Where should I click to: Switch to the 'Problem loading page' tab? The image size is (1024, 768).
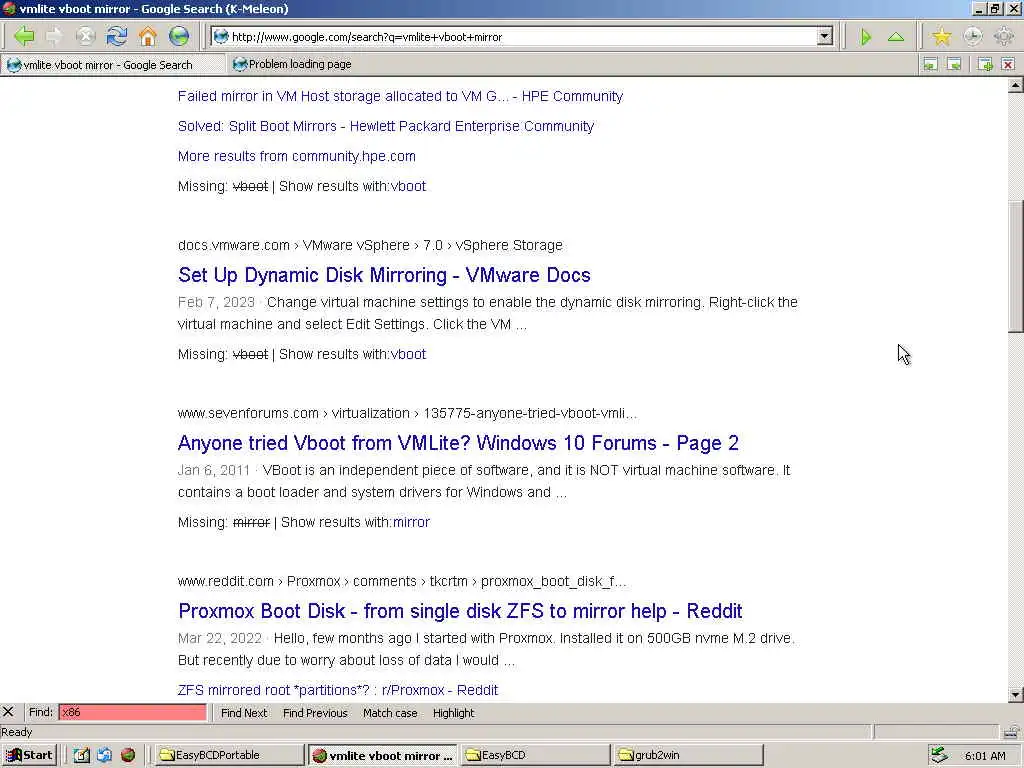[293, 64]
